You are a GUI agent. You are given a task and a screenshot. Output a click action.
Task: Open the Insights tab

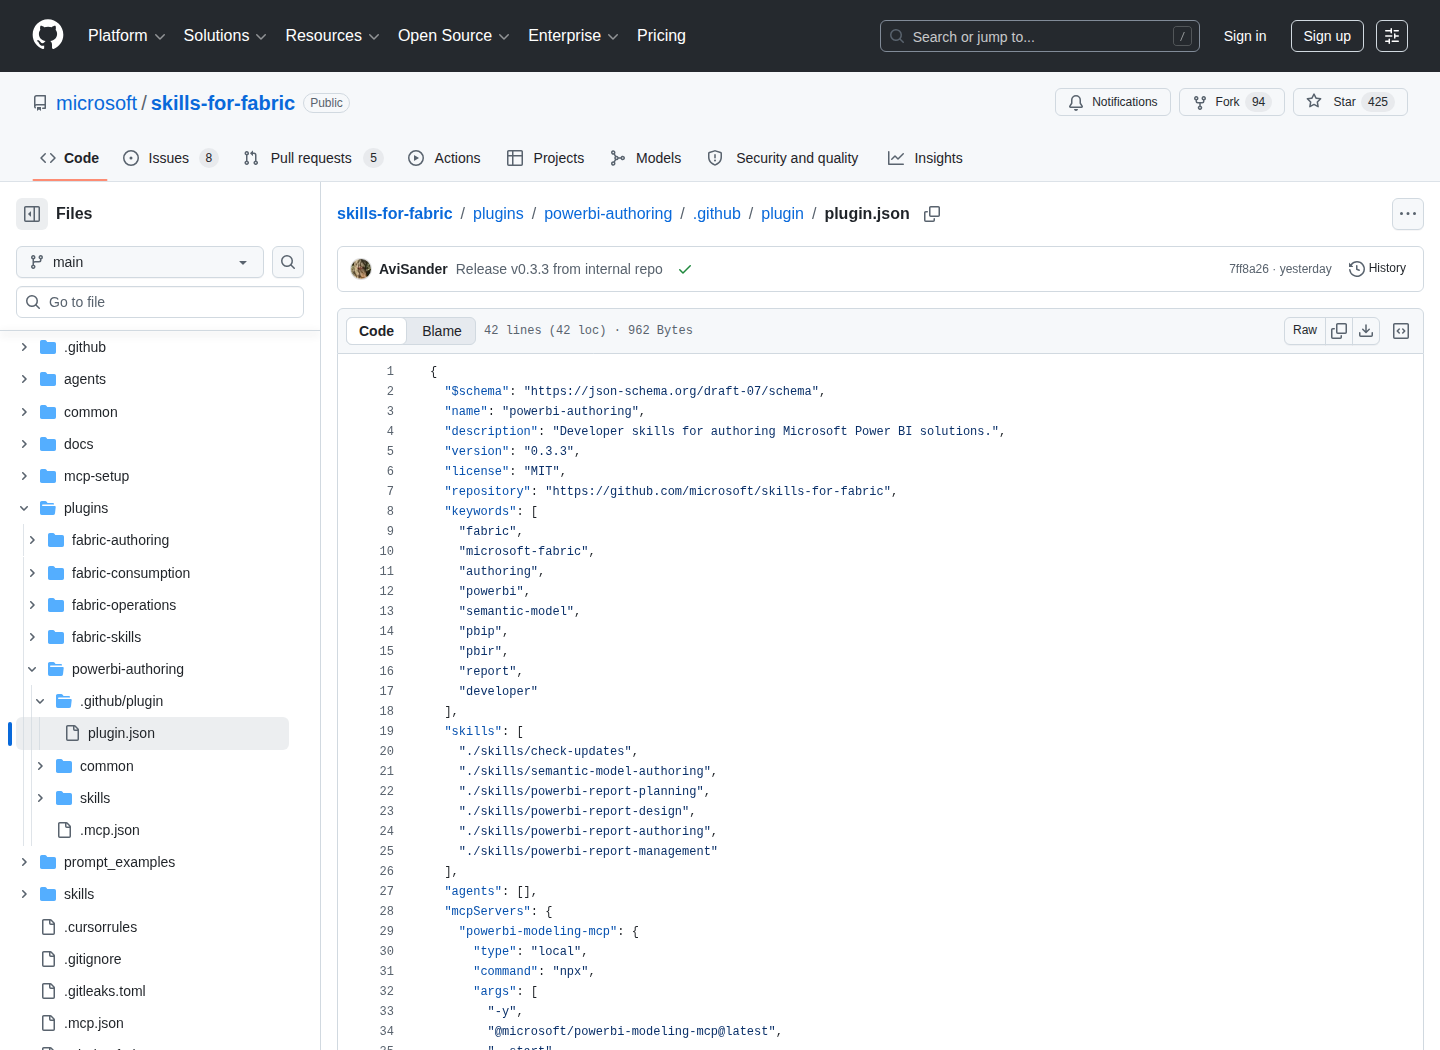tap(925, 158)
